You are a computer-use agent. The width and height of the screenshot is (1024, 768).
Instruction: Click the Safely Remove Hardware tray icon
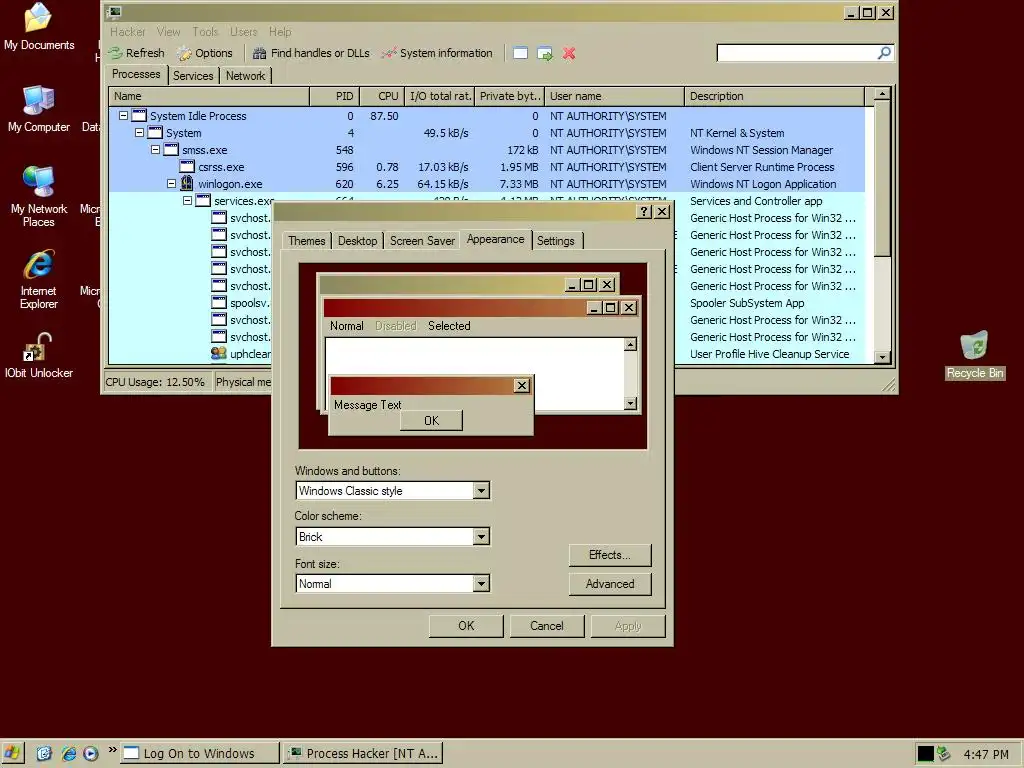pyautogui.click(x=943, y=753)
